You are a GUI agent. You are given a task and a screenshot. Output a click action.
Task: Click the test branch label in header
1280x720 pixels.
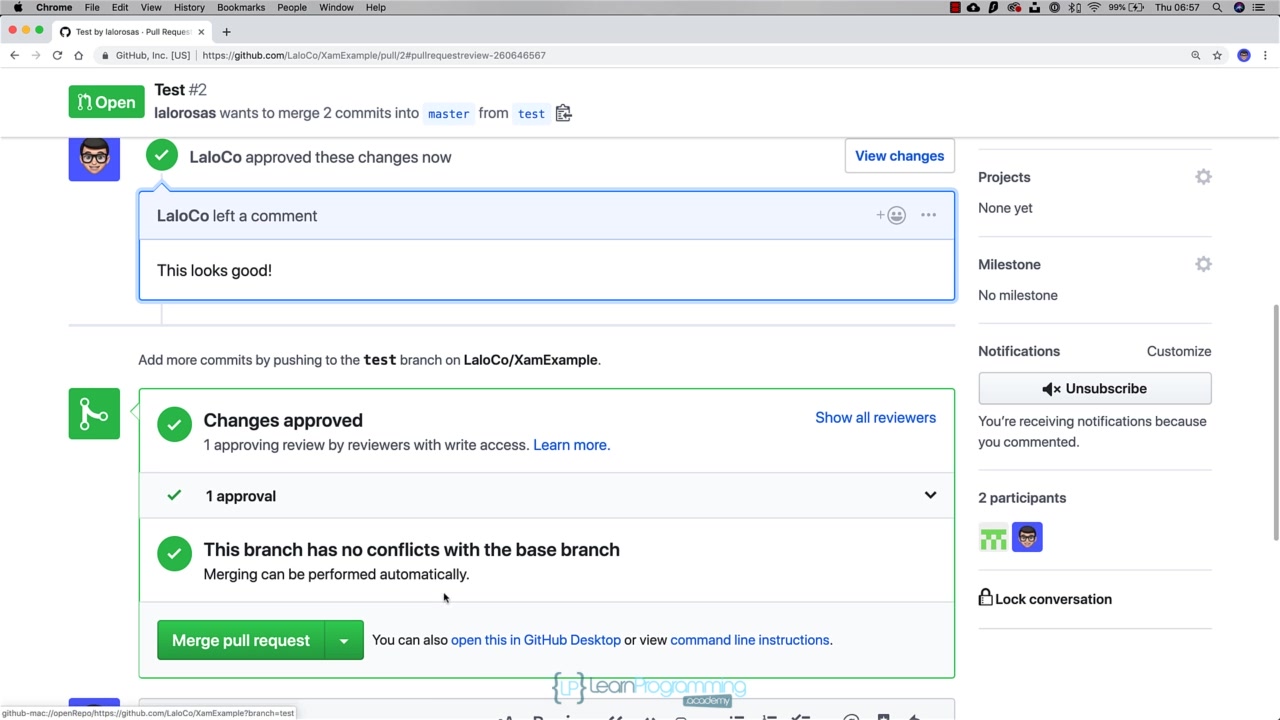click(531, 114)
